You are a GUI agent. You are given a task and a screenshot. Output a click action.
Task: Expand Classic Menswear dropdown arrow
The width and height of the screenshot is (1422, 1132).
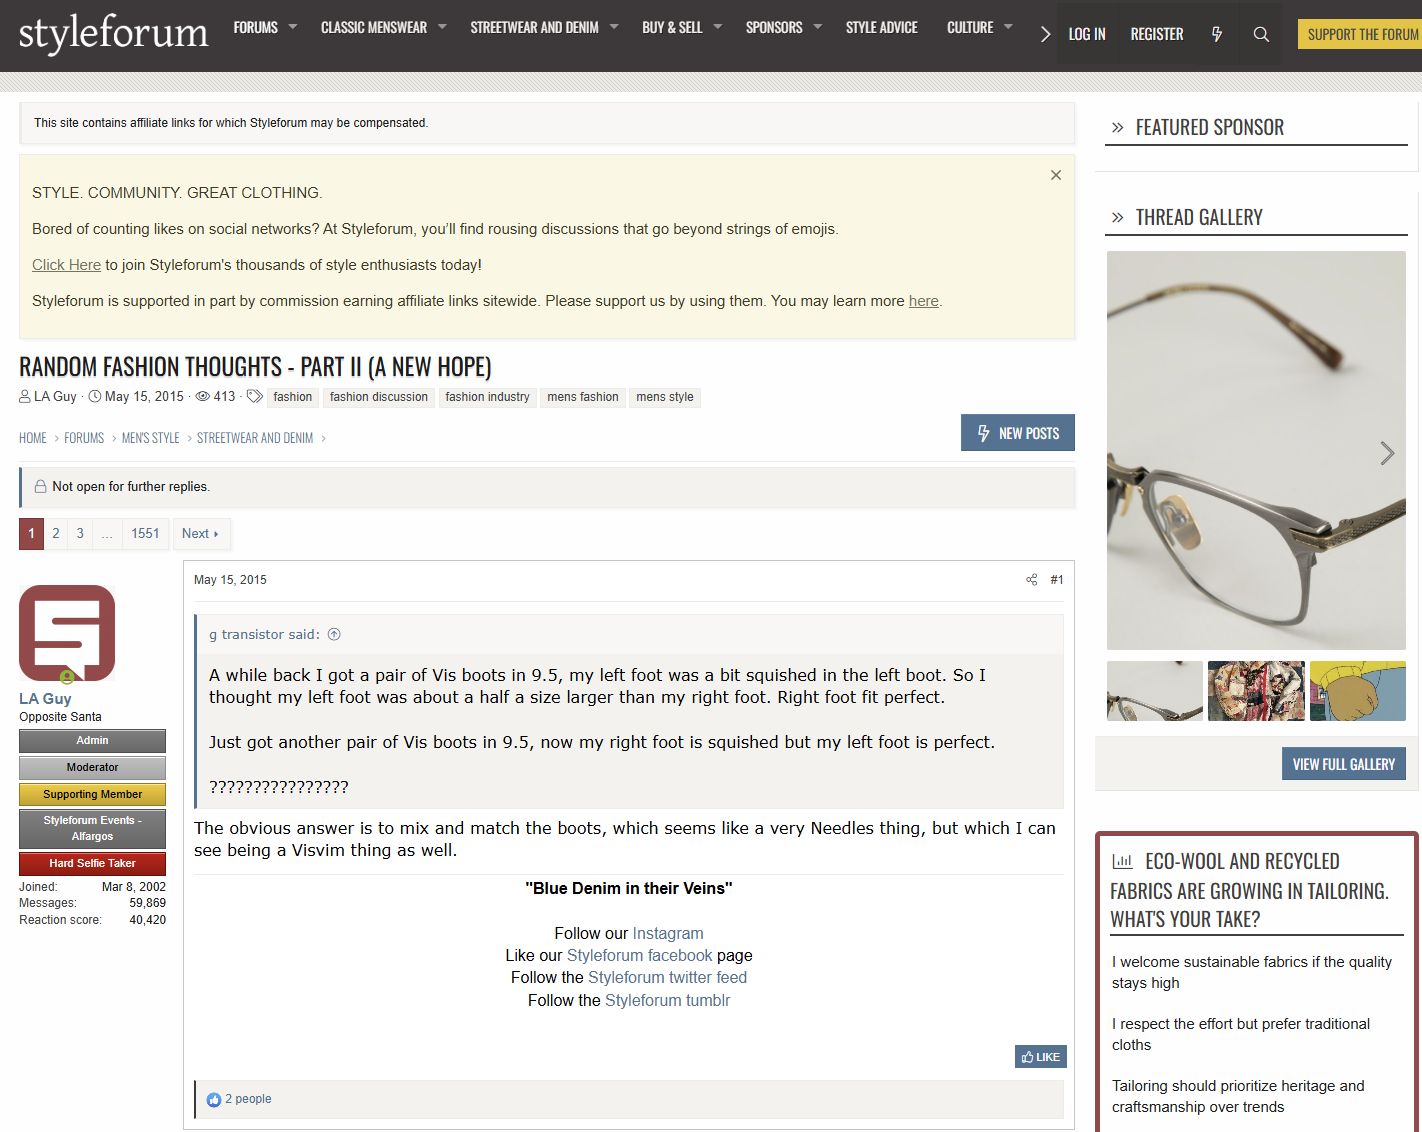[x=442, y=27]
